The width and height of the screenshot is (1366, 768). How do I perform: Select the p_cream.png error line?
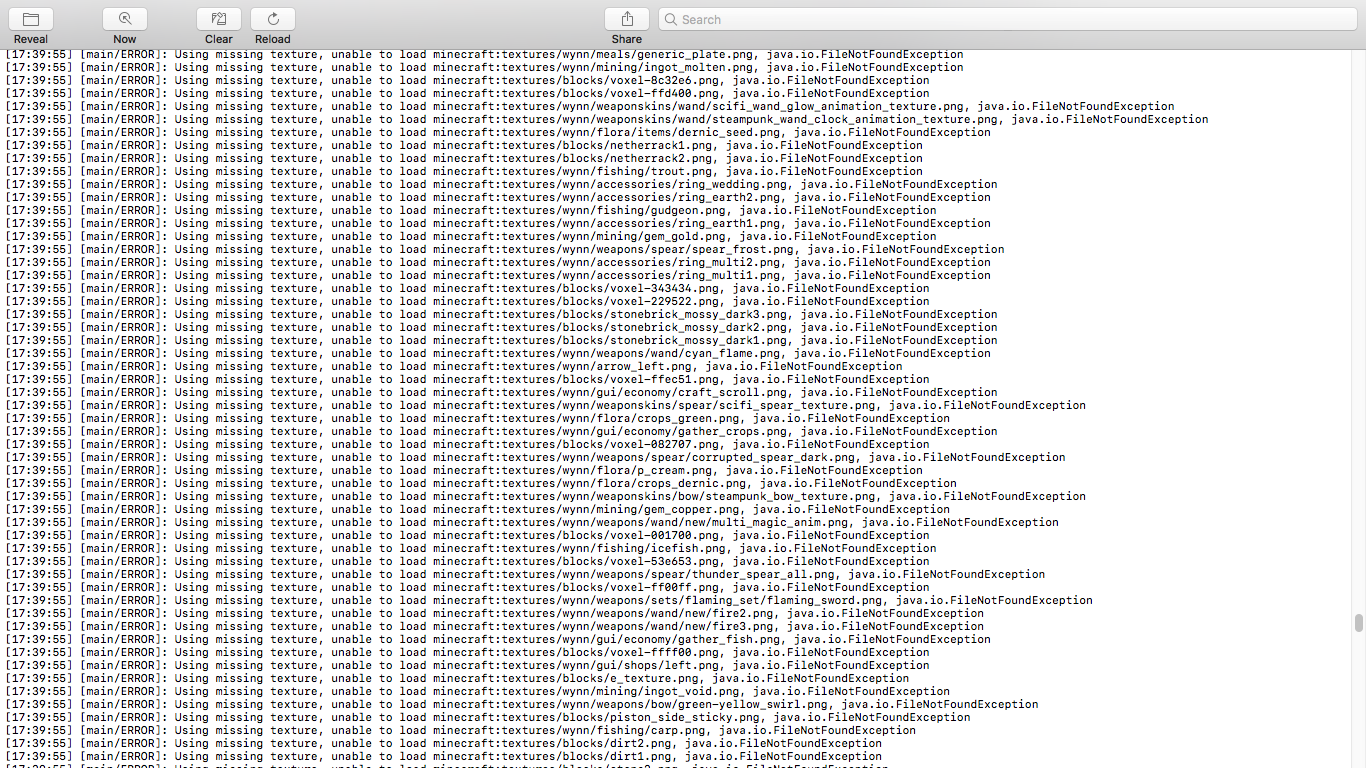point(464,471)
